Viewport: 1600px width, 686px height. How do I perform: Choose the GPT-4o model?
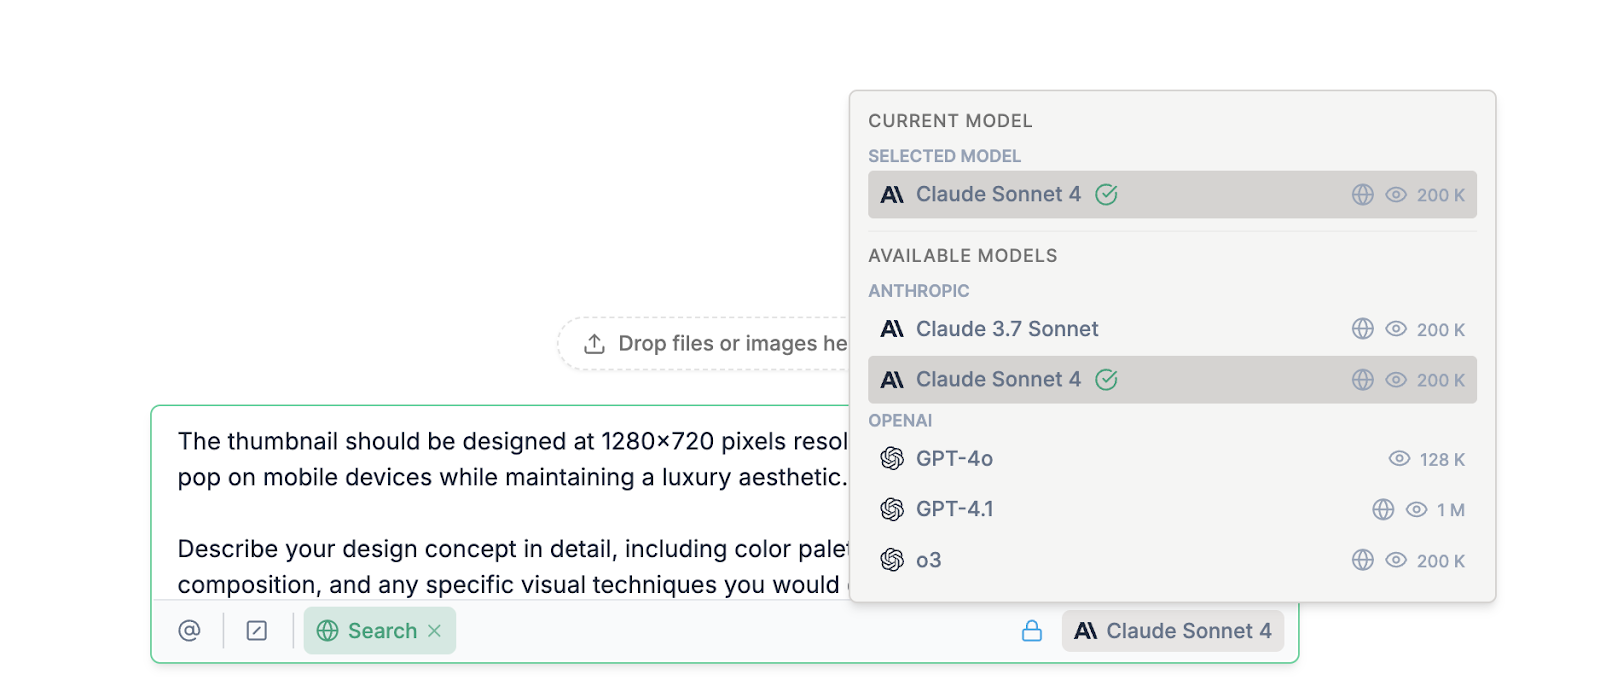pos(1172,459)
